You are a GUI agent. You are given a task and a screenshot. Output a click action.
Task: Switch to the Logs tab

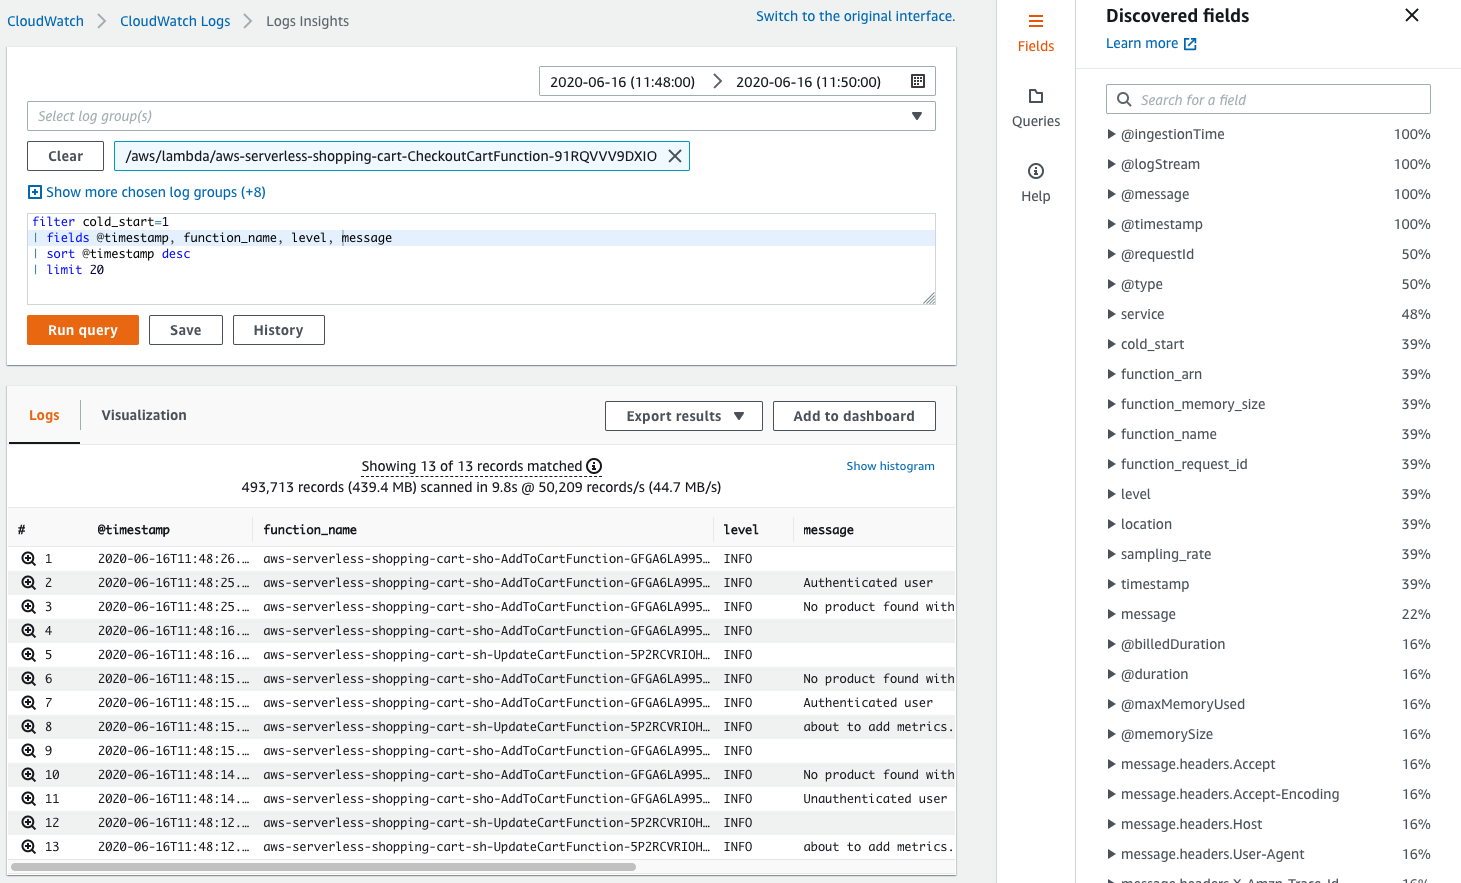[x=44, y=415]
